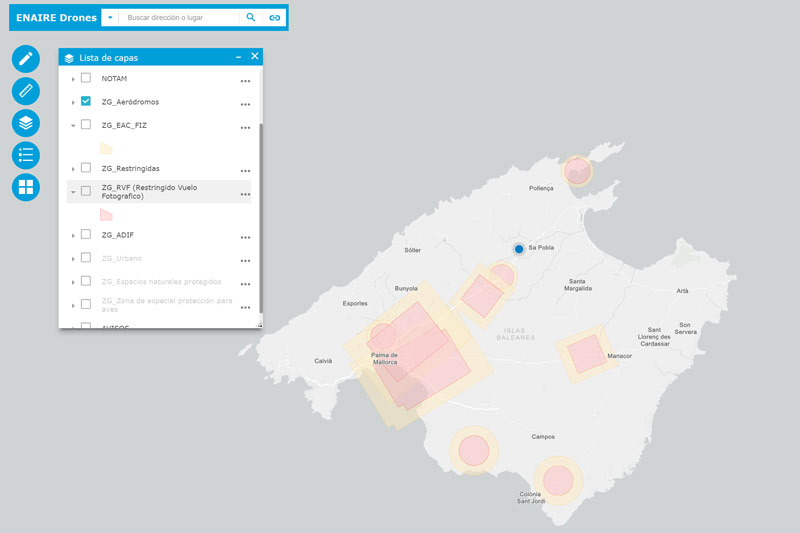Click the search magnifier icon
The image size is (800, 533).
pos(251,18)
